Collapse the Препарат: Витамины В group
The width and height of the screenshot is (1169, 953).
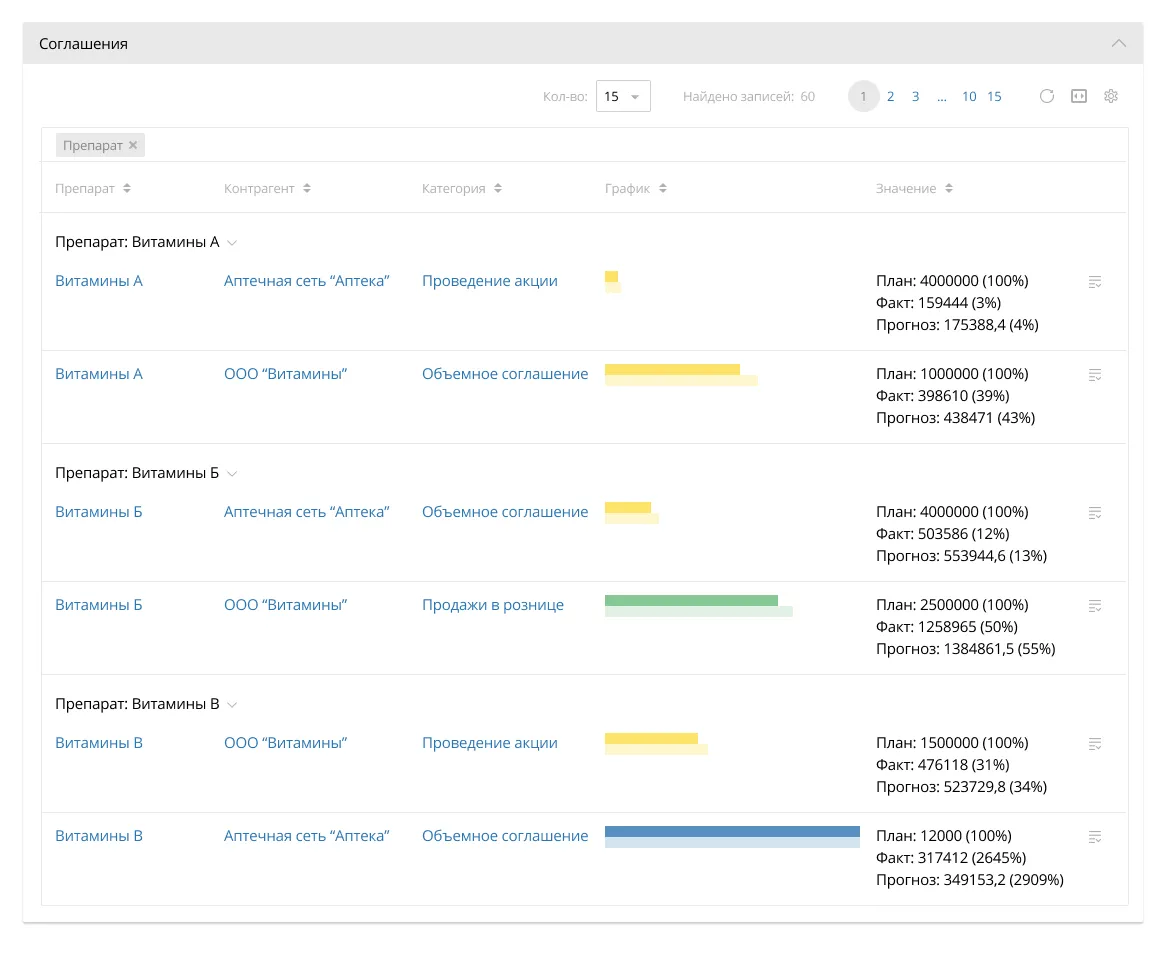tap(232, 705)
